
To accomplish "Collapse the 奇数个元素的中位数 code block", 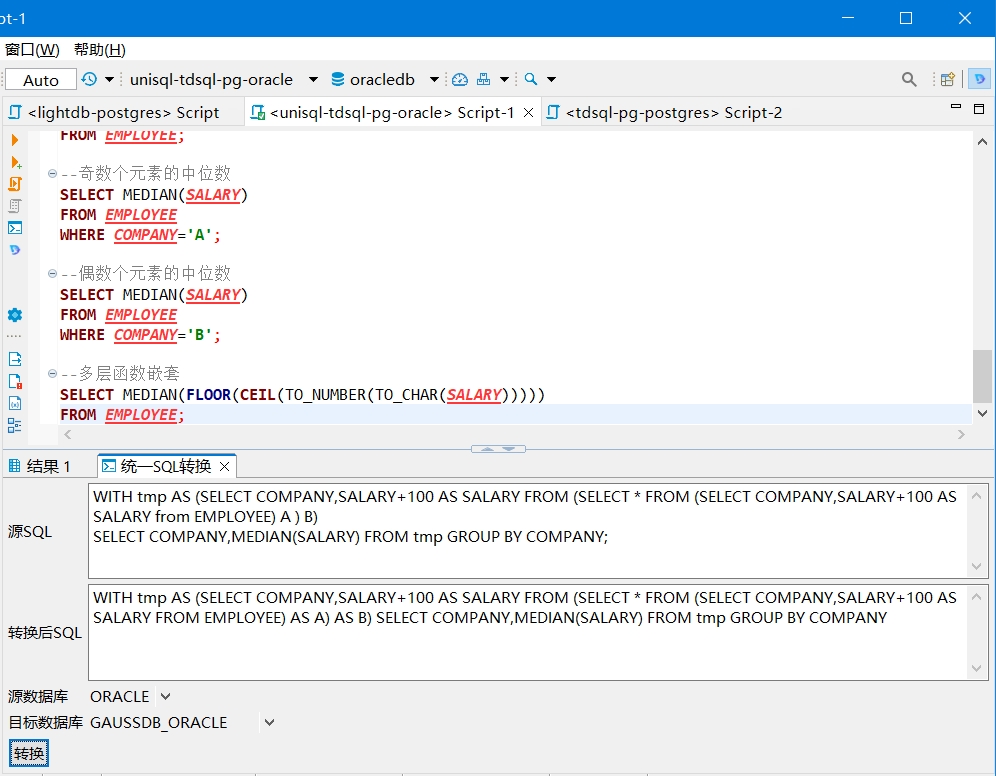I will pyautogui.click(x=52, y=174).
